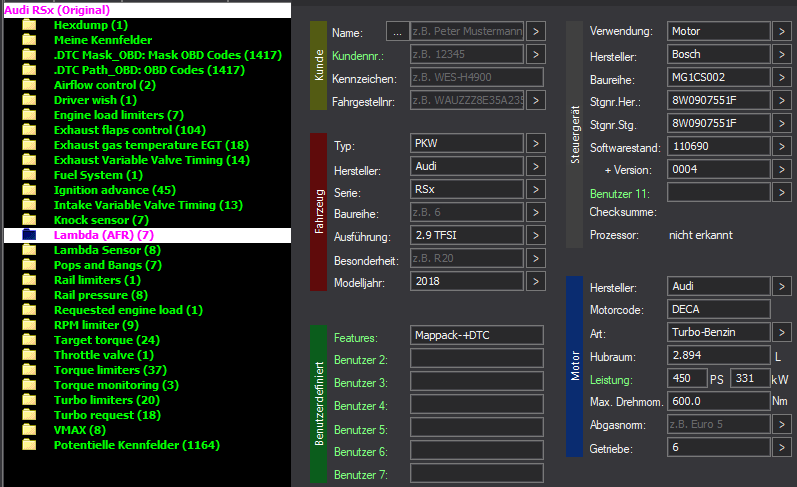Click the Max. Drehmom. field showing 600.0
This screenshot has width=797, height=487.
coord(719,401)
